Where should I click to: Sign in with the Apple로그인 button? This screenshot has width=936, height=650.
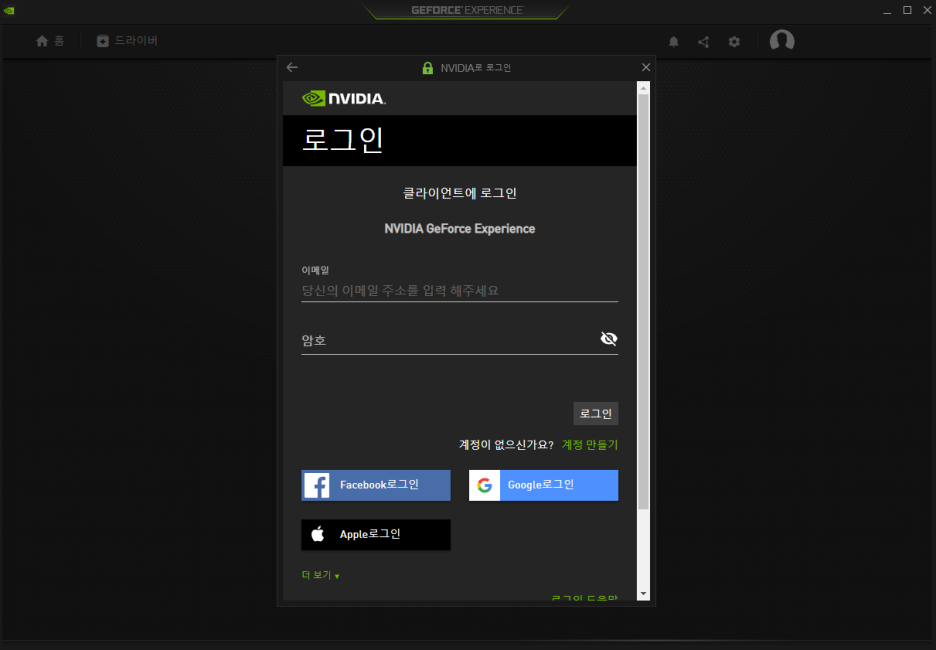(376, 534)
